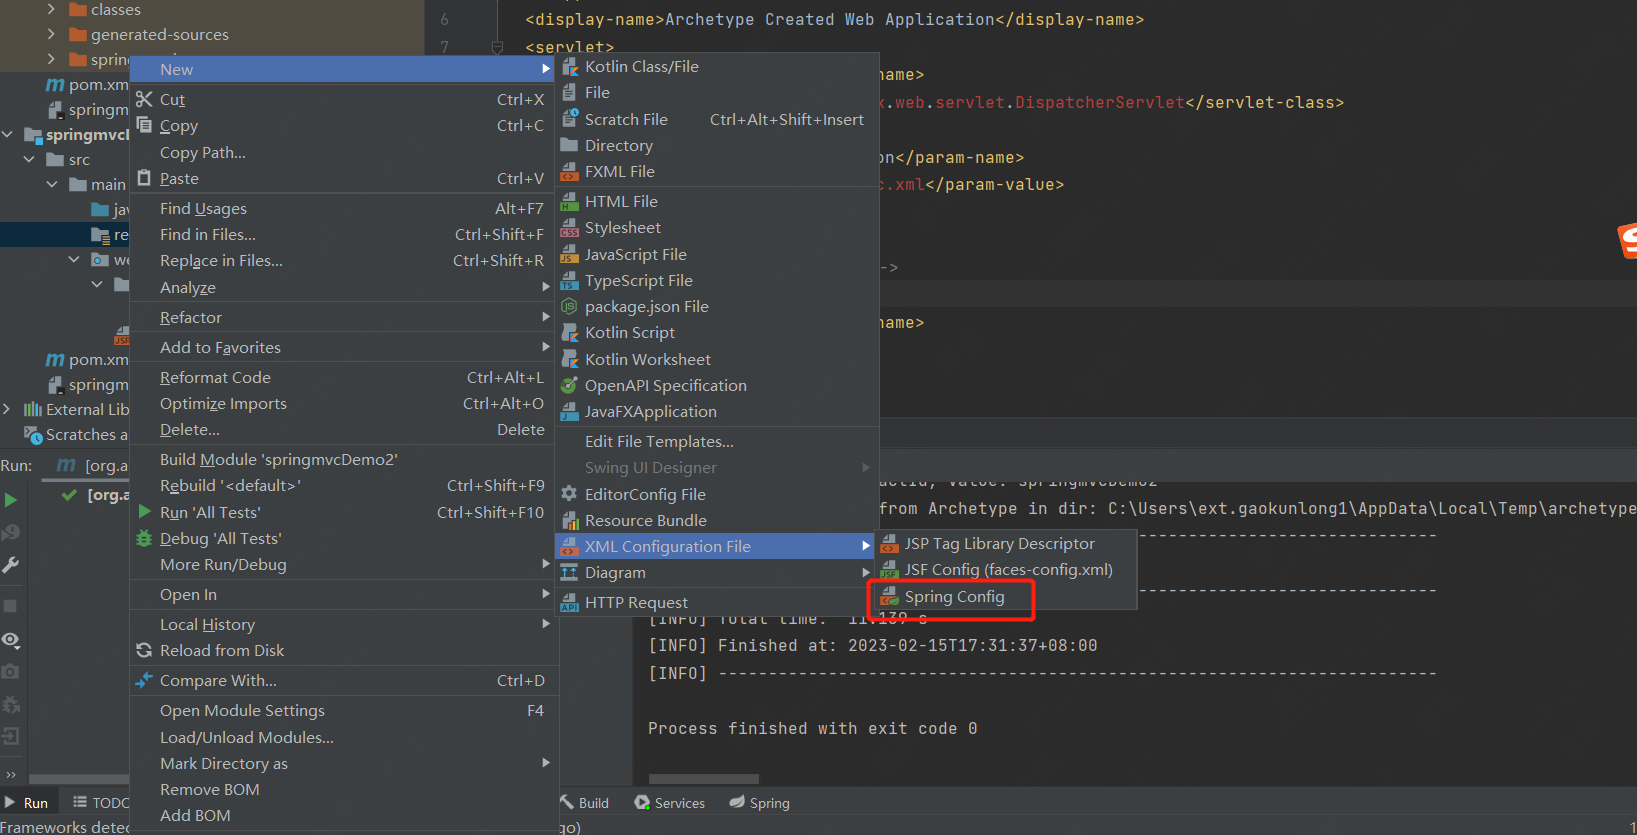The height and width of the screenshot is (835, 1637).
Task: Open the Local History submenu arrow
Action: 546,624
